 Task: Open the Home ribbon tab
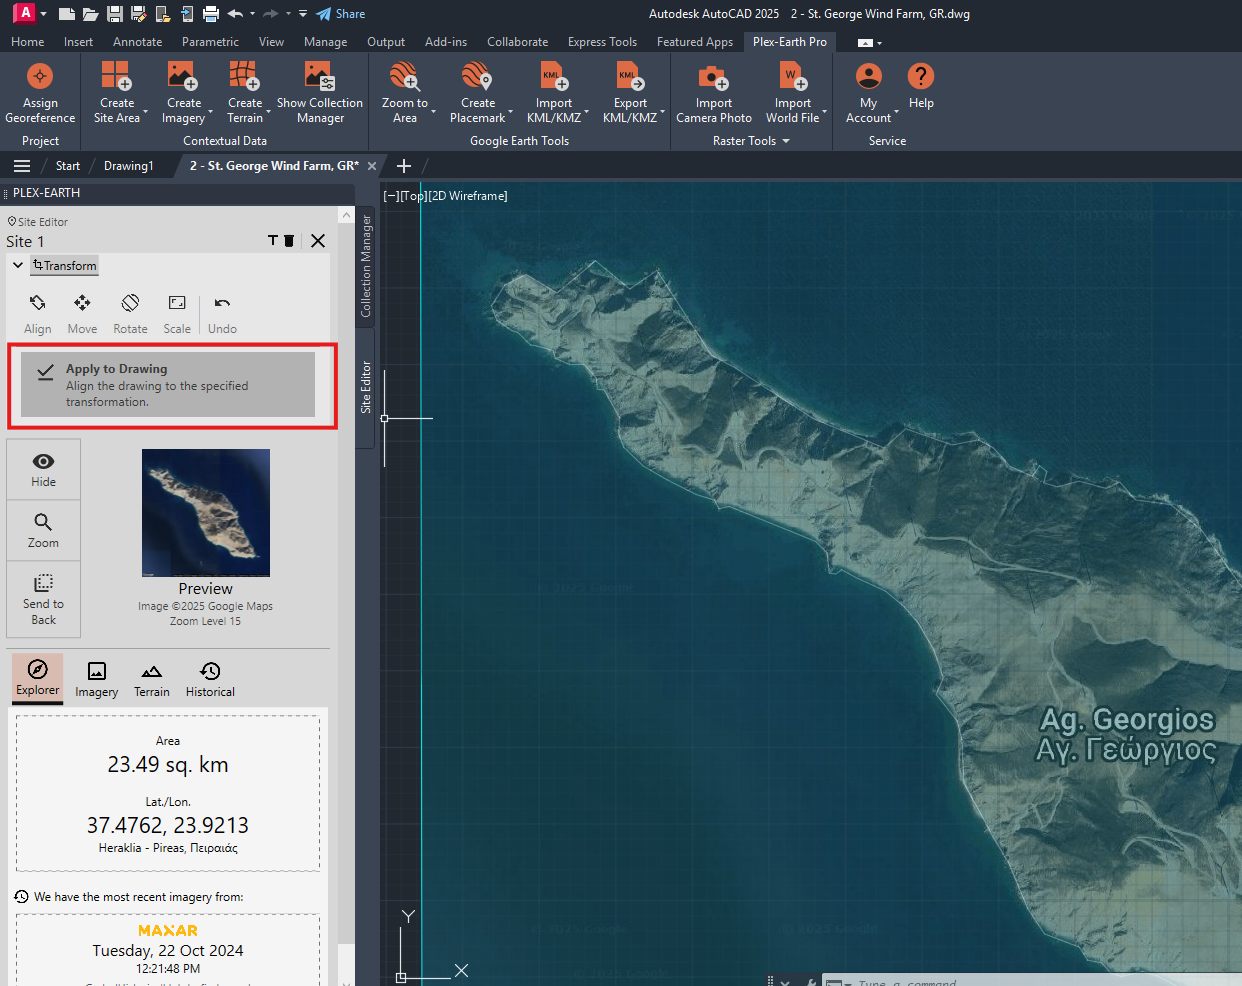[x=27, y=42]
